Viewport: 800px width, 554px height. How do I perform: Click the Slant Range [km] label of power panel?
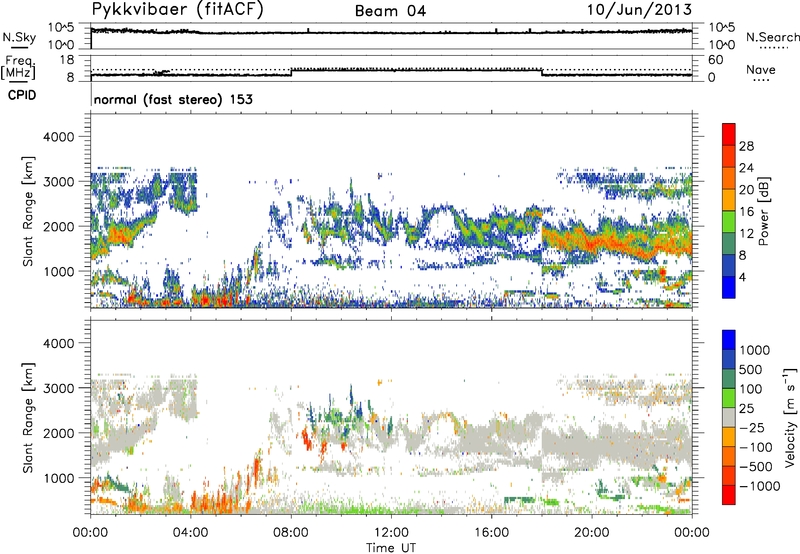pyautogui.click(x=28, y=211)
